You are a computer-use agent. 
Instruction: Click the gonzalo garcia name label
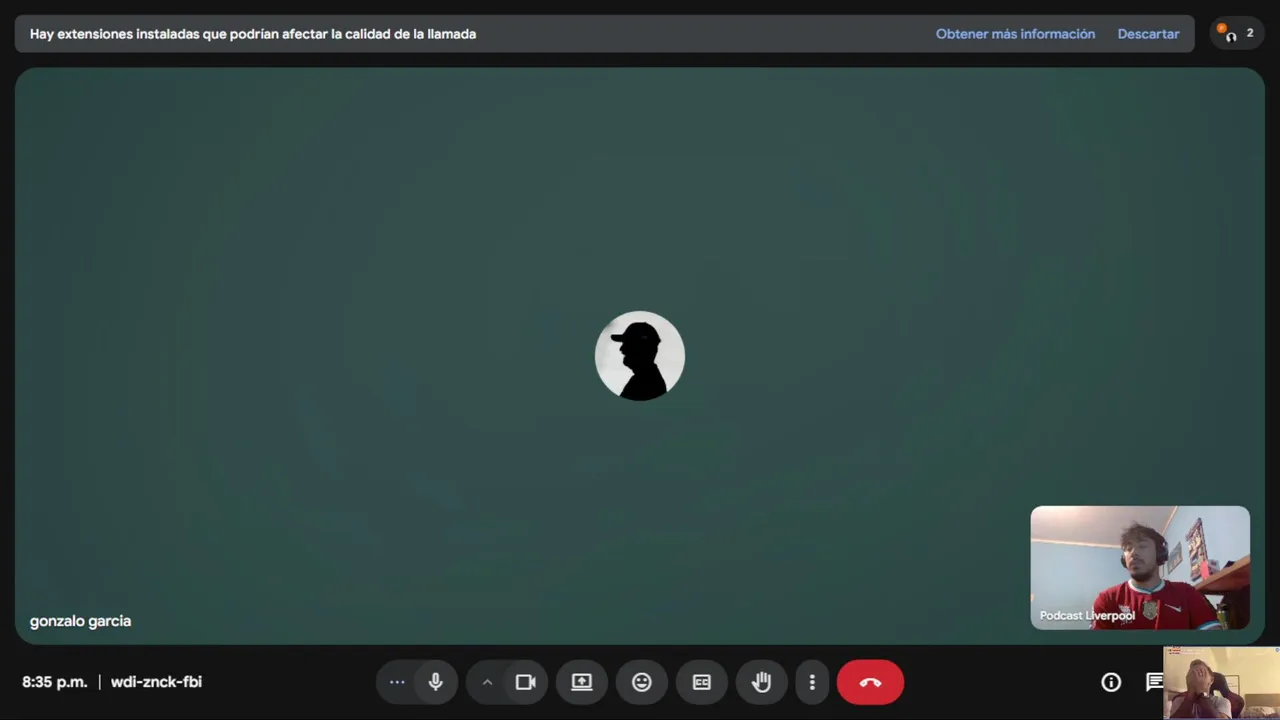80,621
